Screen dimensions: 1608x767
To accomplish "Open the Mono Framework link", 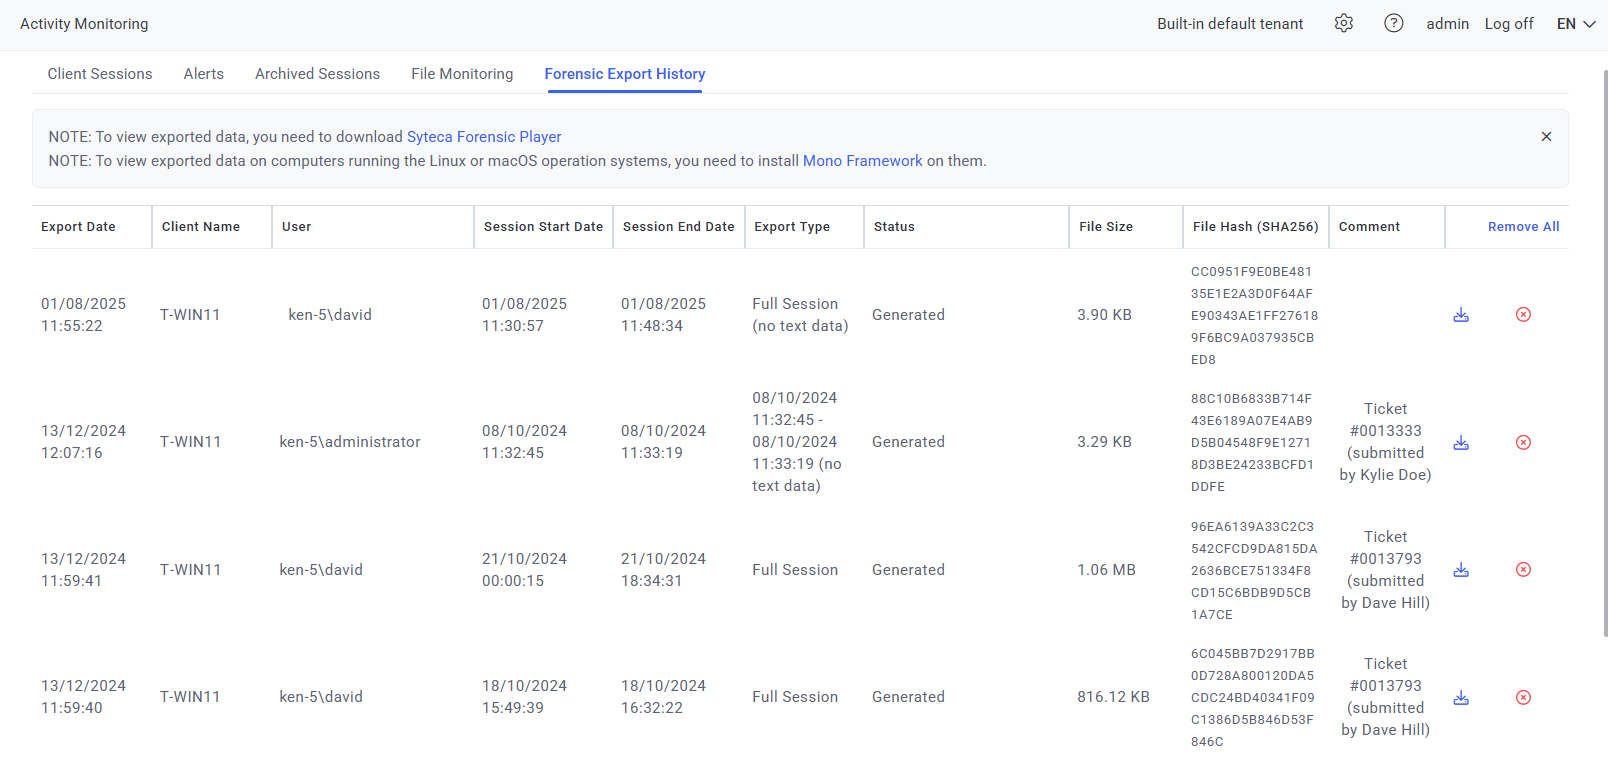I will (862, 161).
